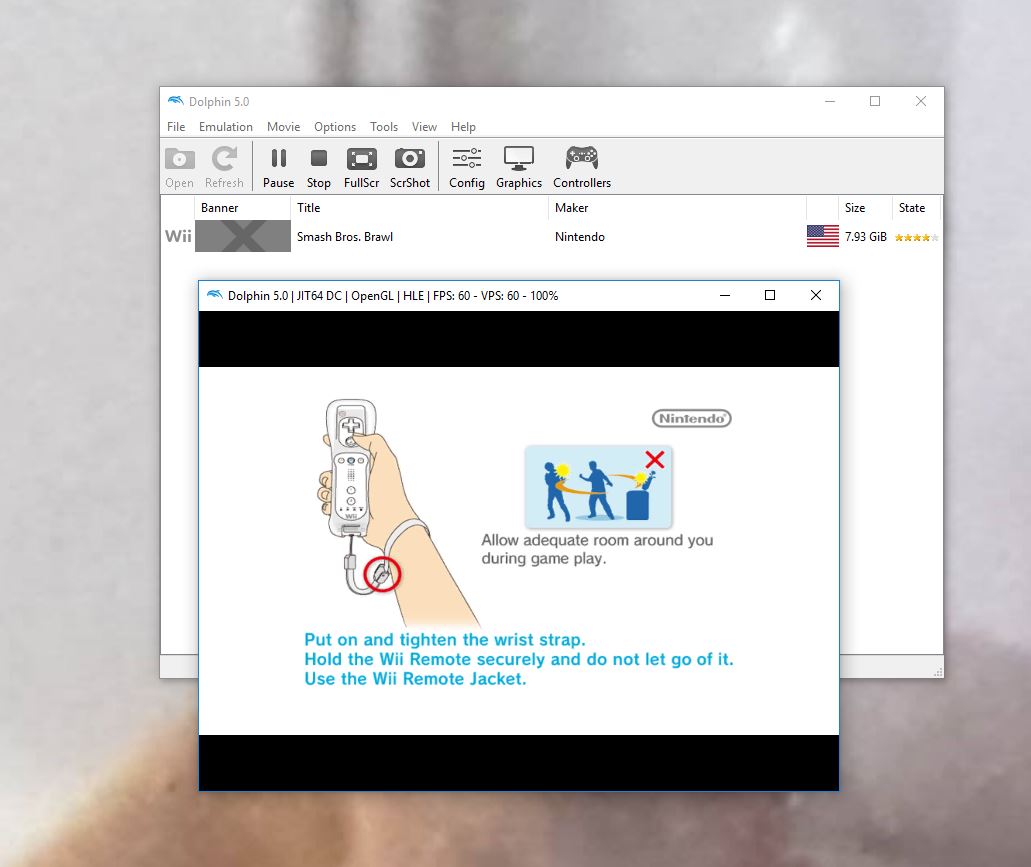
Task: Open the View menu
Action: [x=424, y=127]
